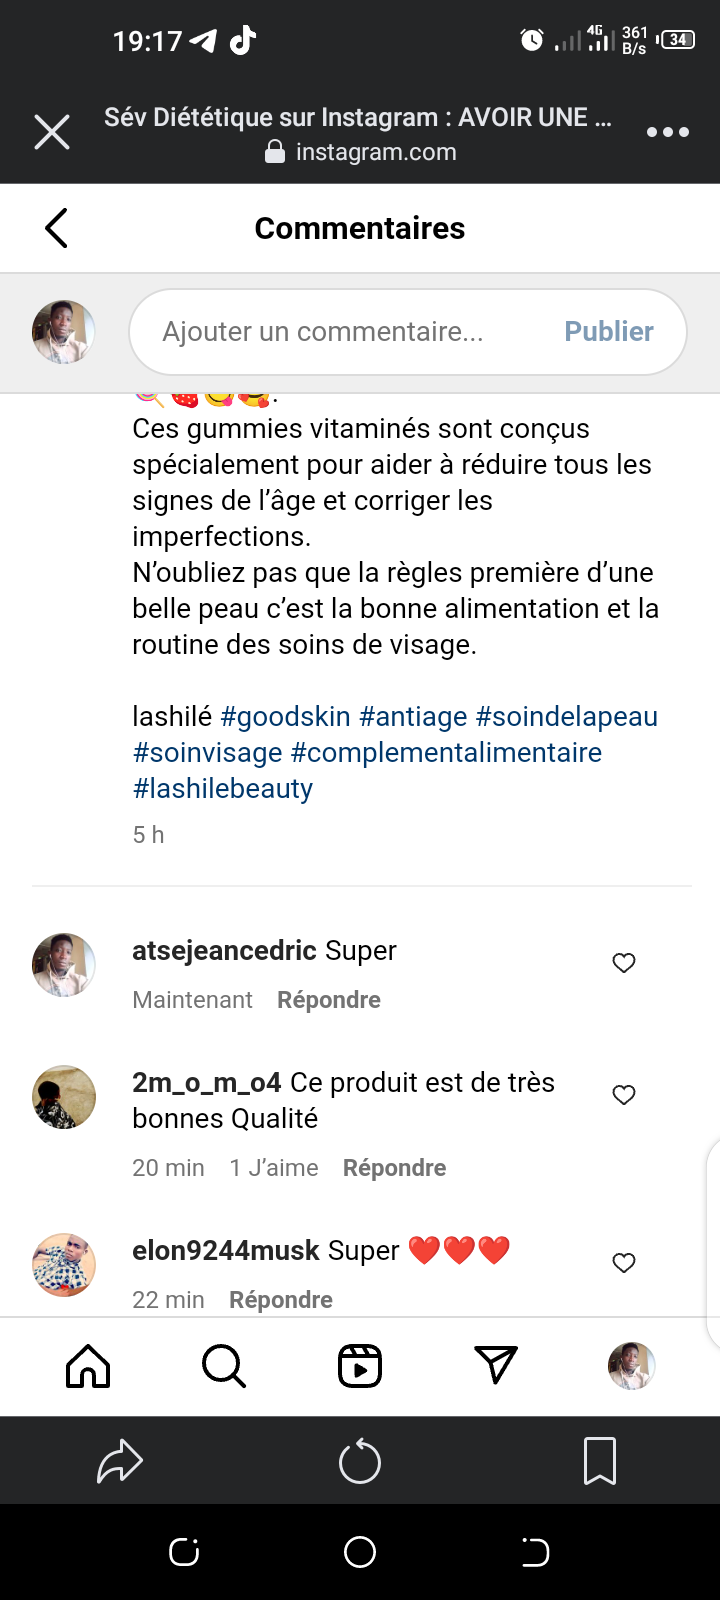This screenshot has height=1600, width=720.
Task: Share page using browser share arrow
Action: (x=120, y=1462)
